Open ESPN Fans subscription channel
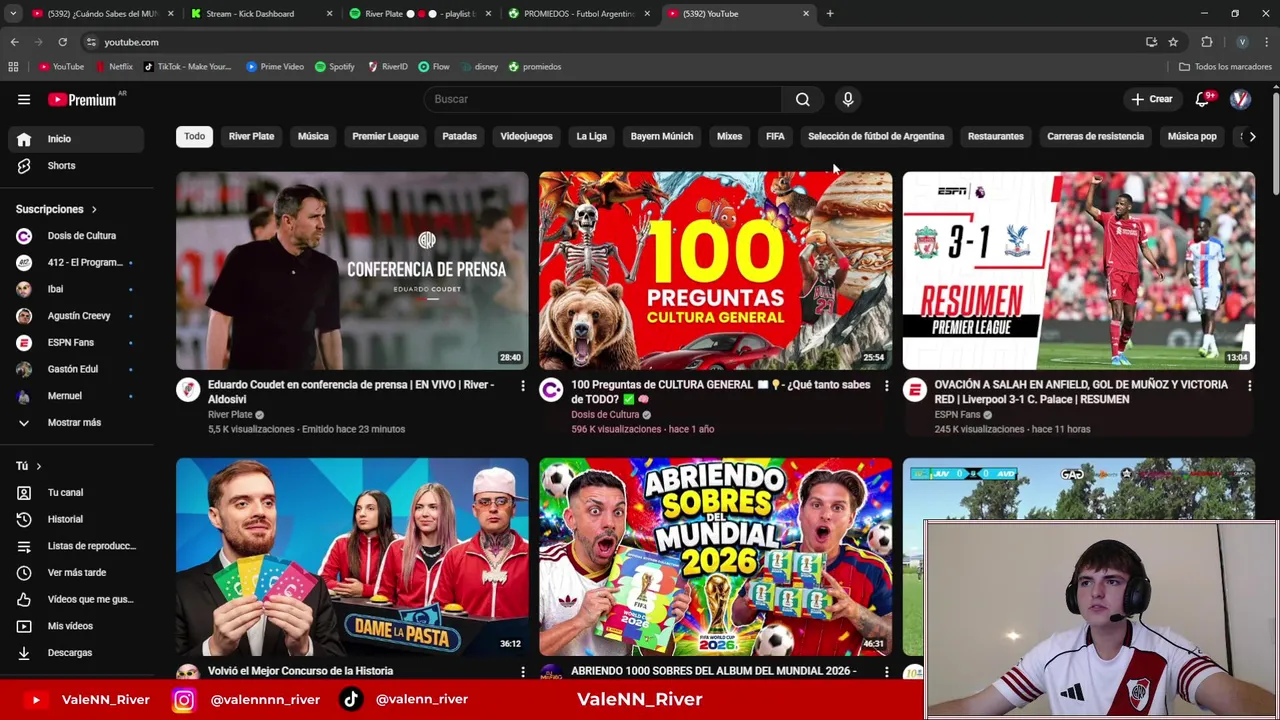Viewport: 1280px width, 720px height. tap(76, 342)
